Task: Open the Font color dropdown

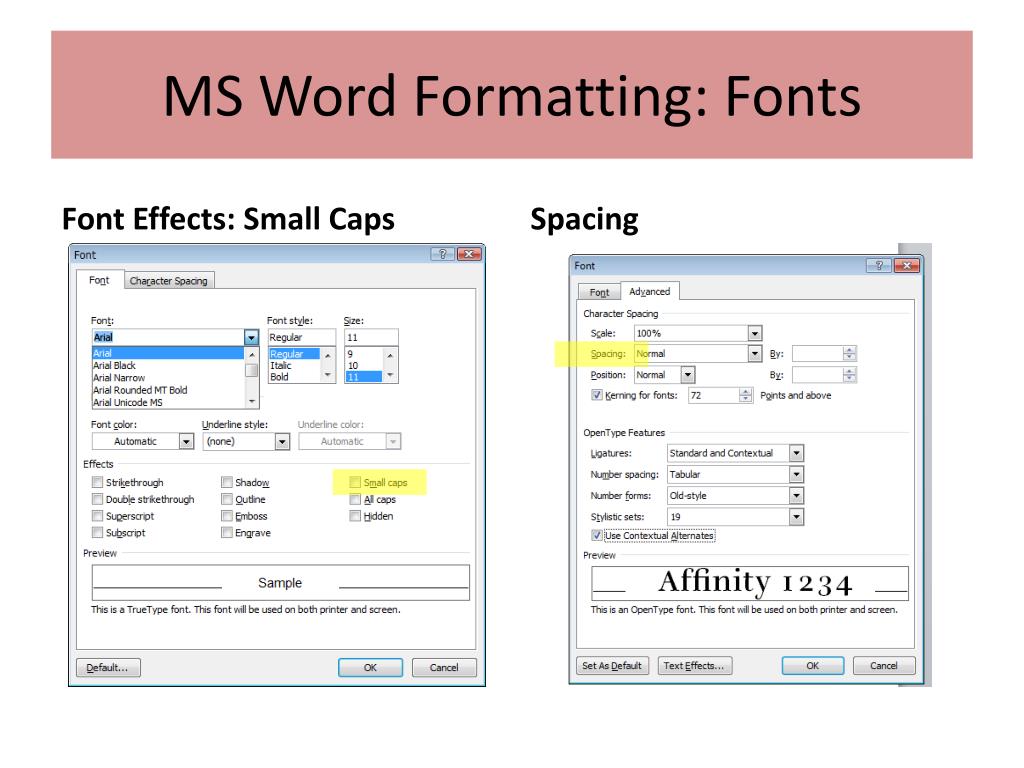Action: pyautogui.click(x=186, y=441)
